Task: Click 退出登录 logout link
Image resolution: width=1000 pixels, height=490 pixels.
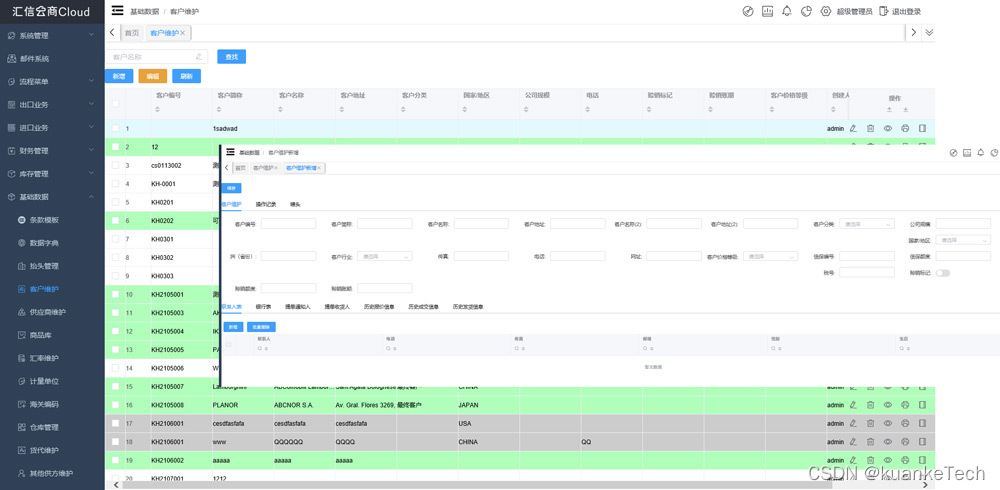Action: click(900, 11)
